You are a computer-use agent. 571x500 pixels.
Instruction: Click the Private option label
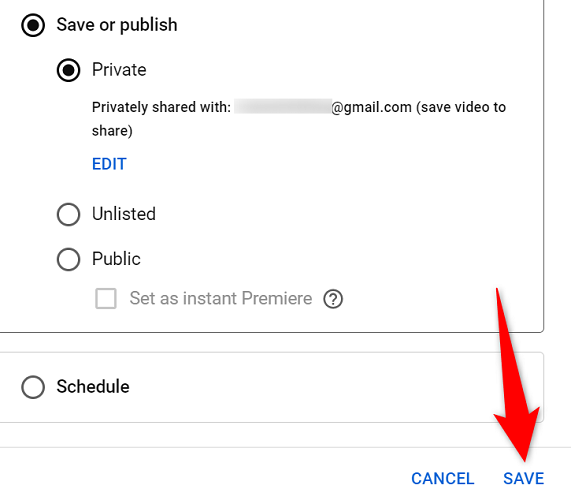(119, 70)
